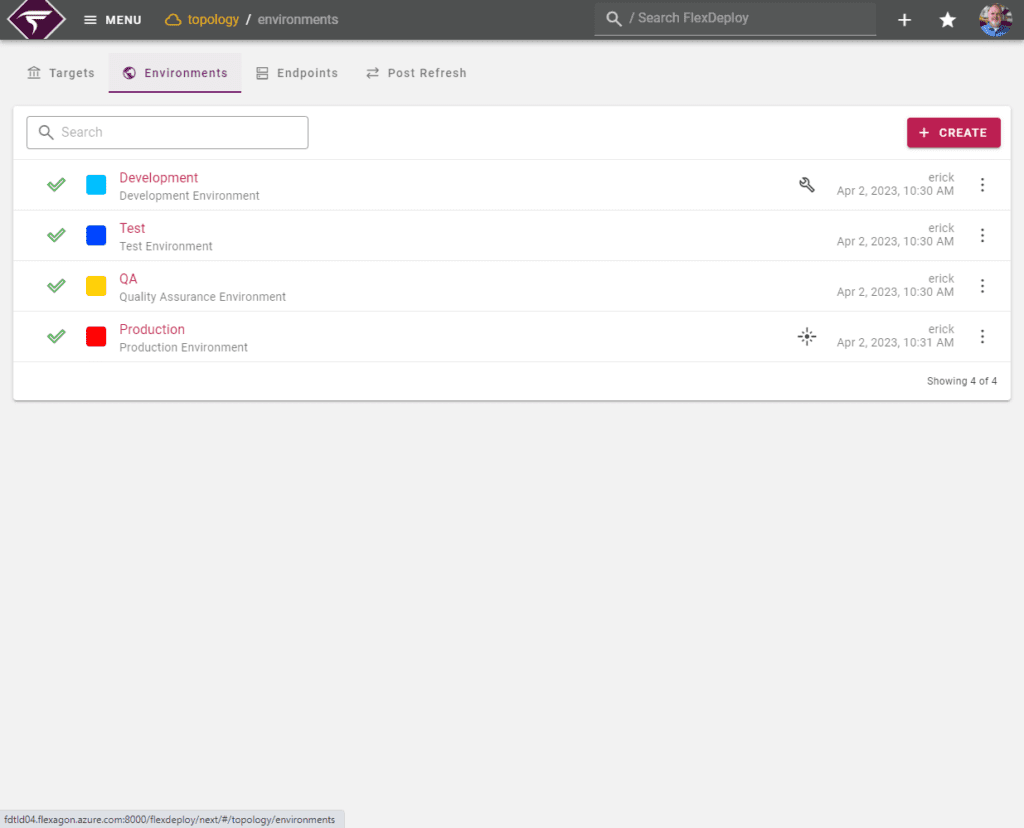Click the search magnifier in the environments search box
Screen dimensions: 1024x828
coord(46,132)
